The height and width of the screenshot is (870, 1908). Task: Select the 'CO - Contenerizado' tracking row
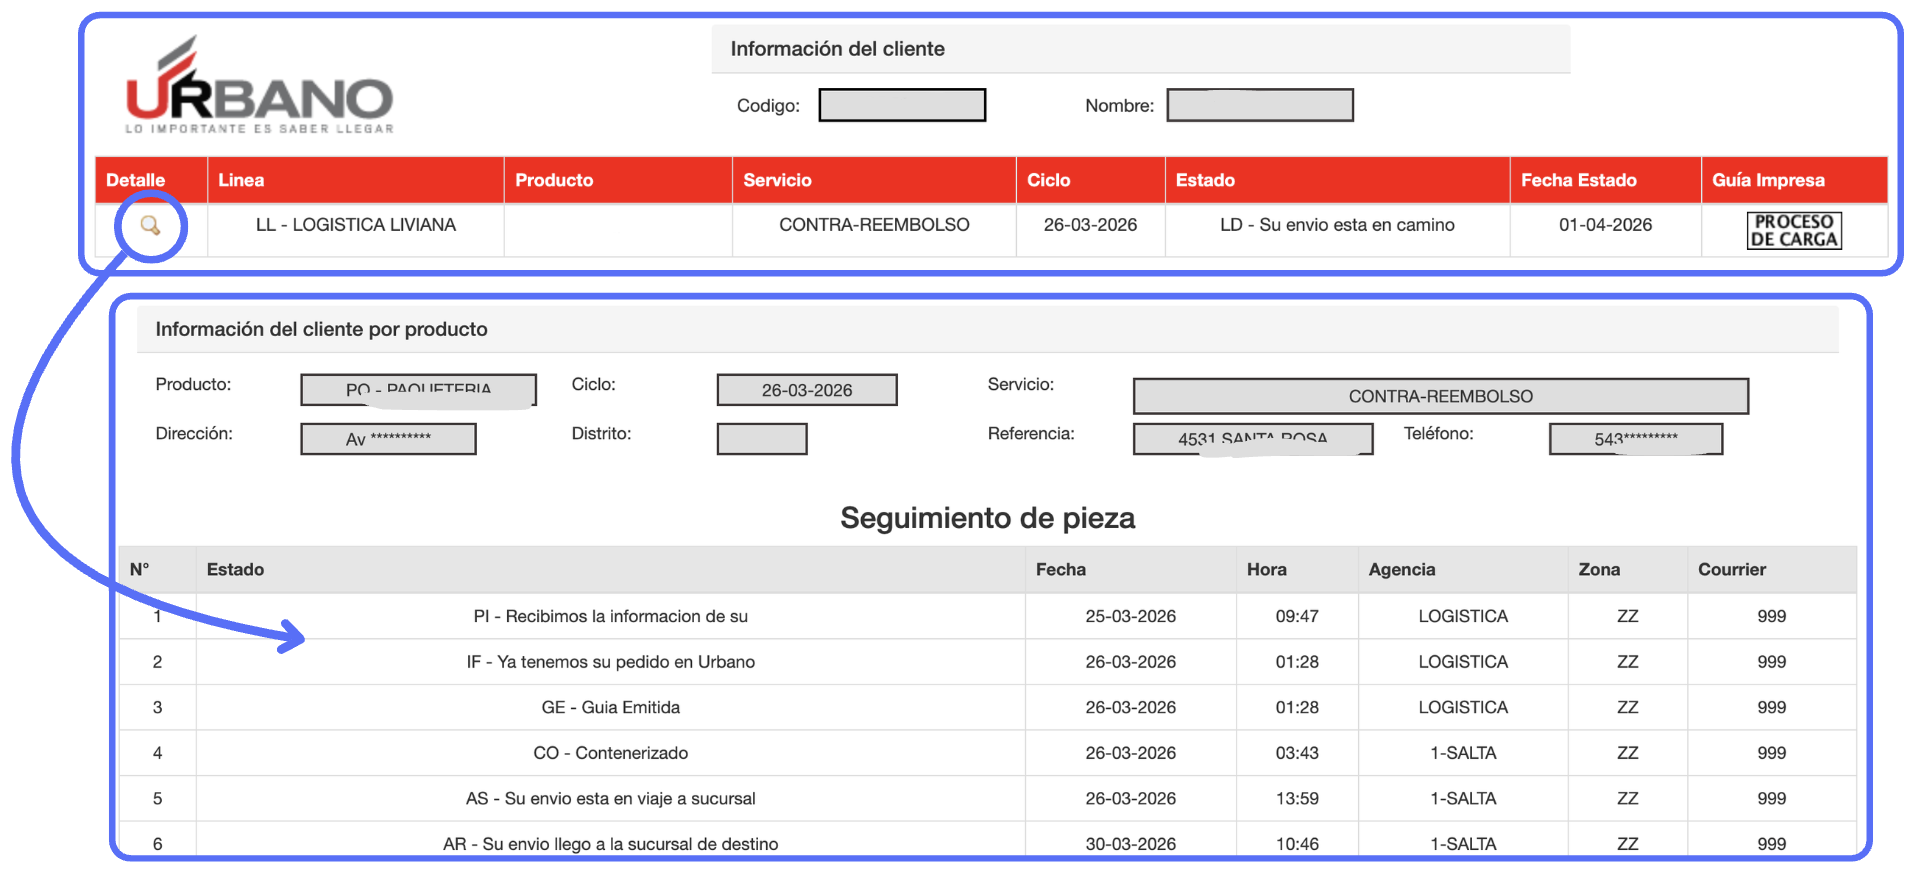pyautogui.click(x=610, y=753)
